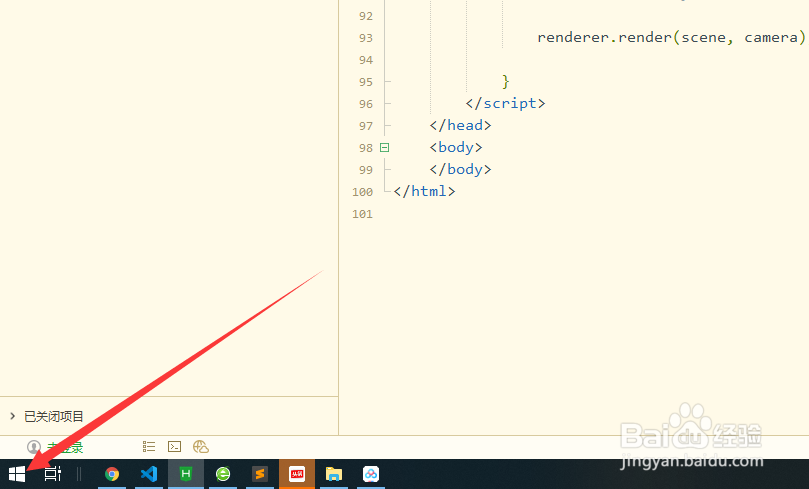
Task: Click the user avatar login icon
Action: tap(34, 447)
